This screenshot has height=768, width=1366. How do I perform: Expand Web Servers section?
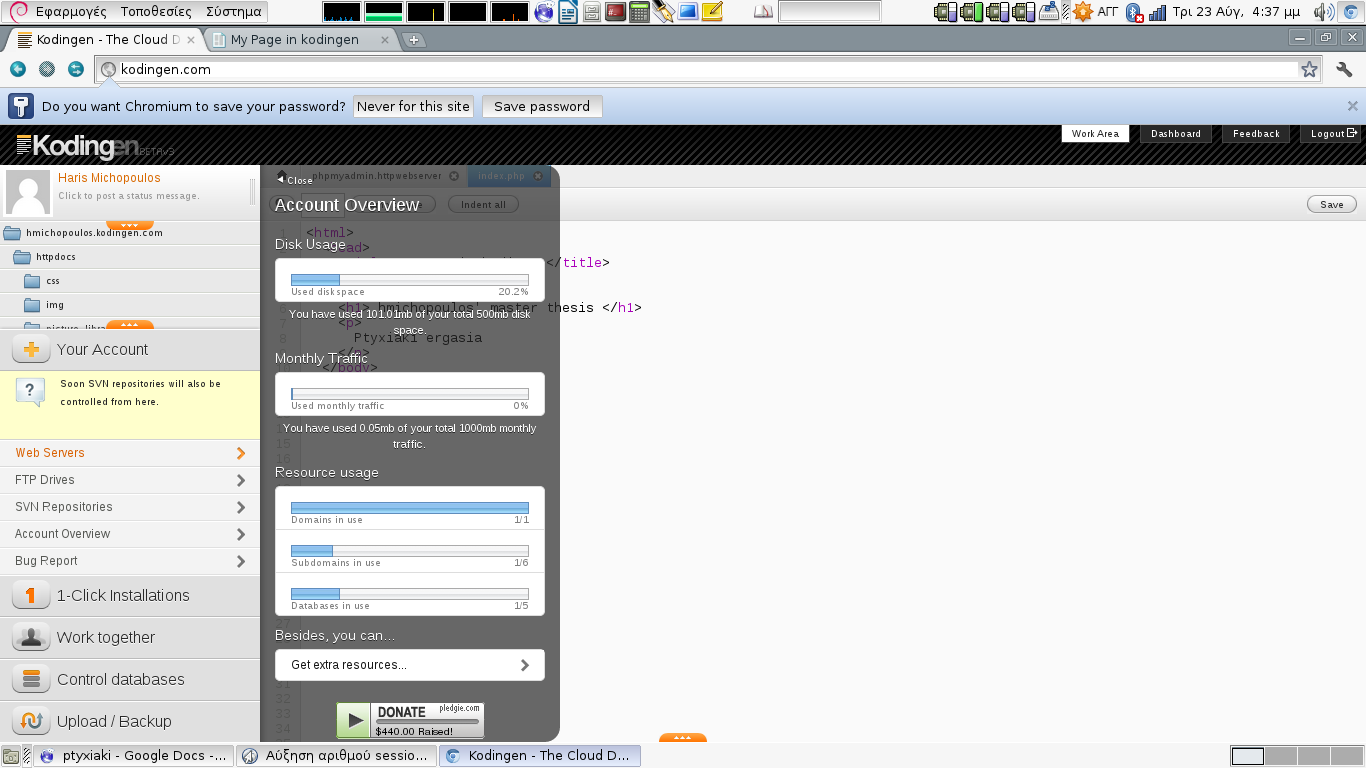pos(130,453)
